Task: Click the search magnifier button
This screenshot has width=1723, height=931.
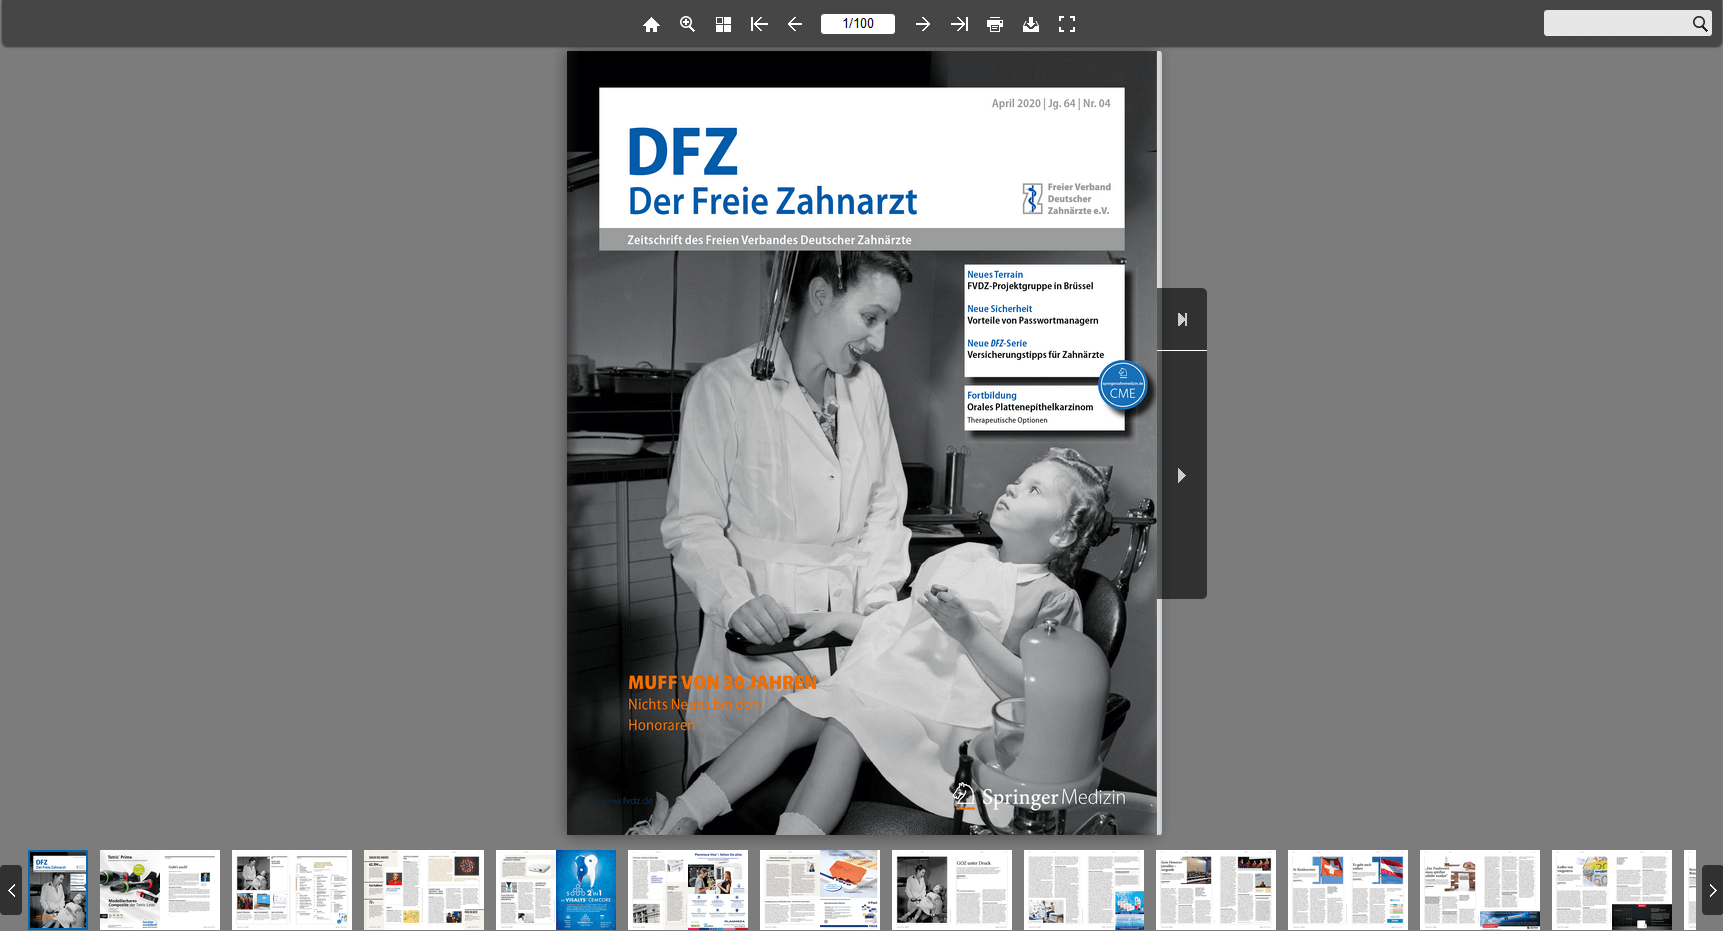Action: [x=1700, y=23]
